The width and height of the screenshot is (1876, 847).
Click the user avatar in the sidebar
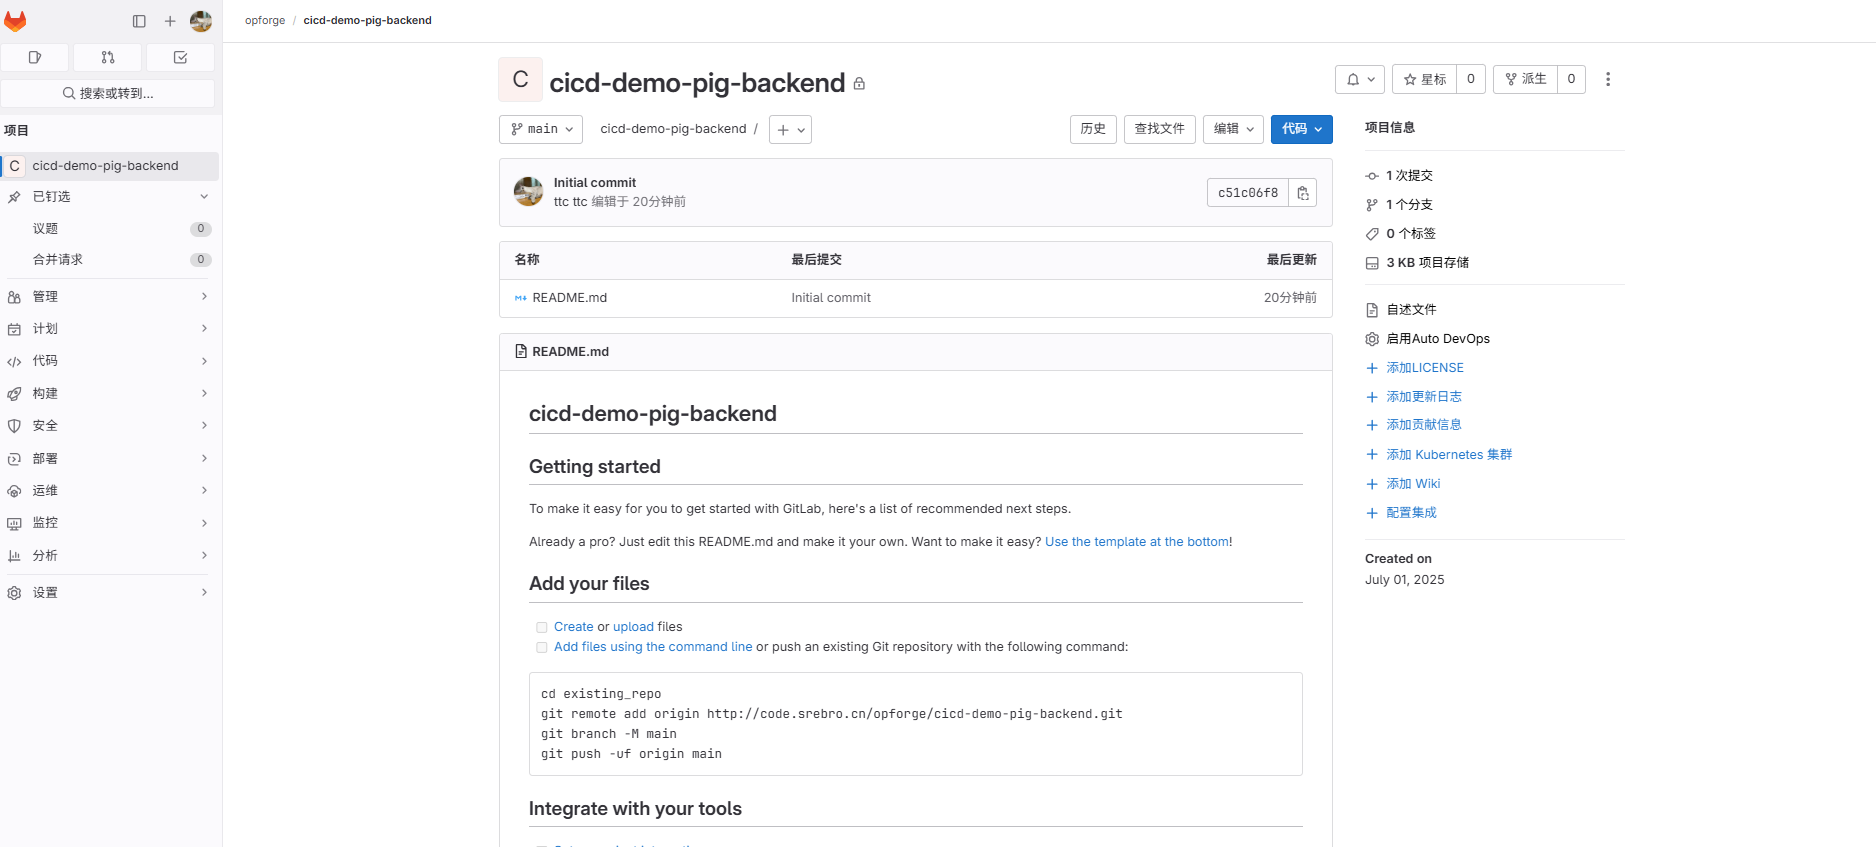[x=201, y=21]
